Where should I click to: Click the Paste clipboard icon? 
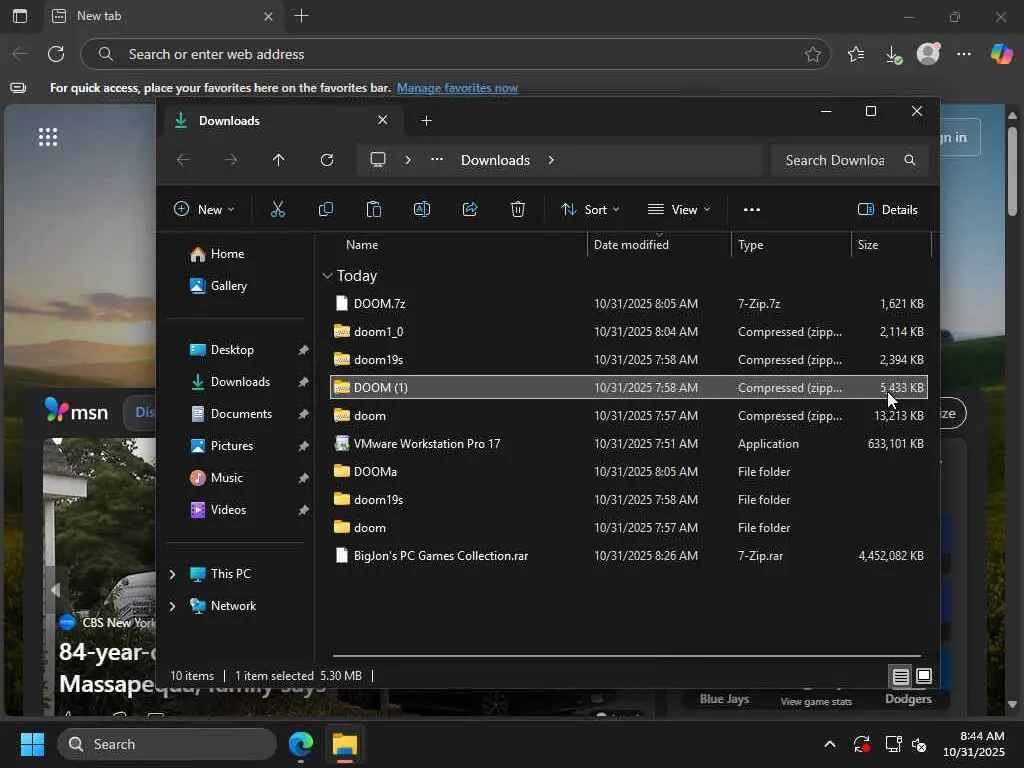pos(374,209)
